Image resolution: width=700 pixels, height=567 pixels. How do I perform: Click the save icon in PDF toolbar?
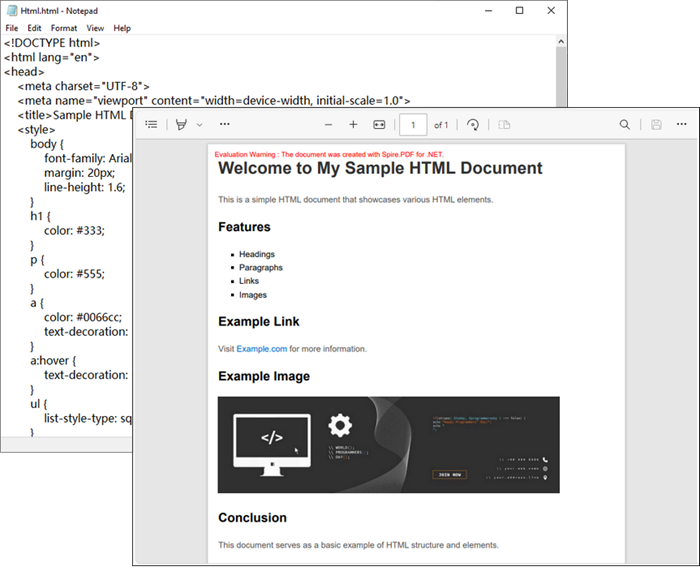click(656, 125)
